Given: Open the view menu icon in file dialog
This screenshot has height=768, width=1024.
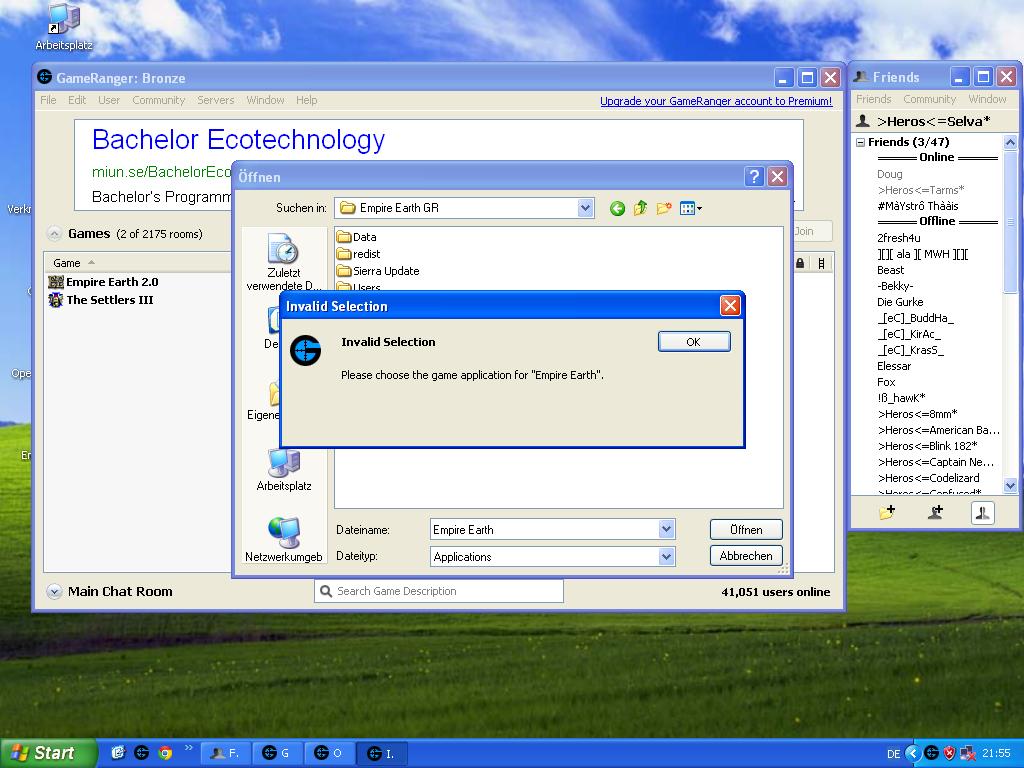Looking at the screenshot, I should coord(690,208).
